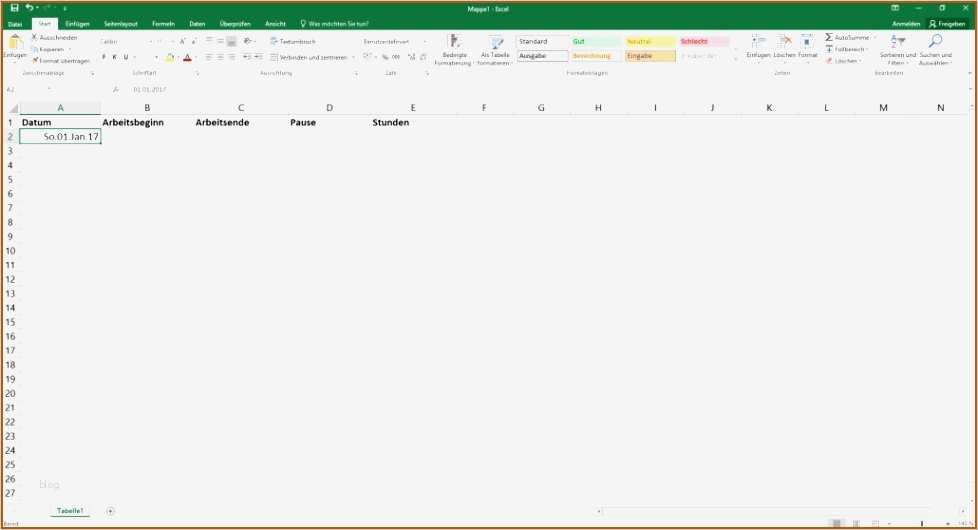Apply the Eingabe cell style
This screenshot has height=530, width=978.
tap(650, 56)
